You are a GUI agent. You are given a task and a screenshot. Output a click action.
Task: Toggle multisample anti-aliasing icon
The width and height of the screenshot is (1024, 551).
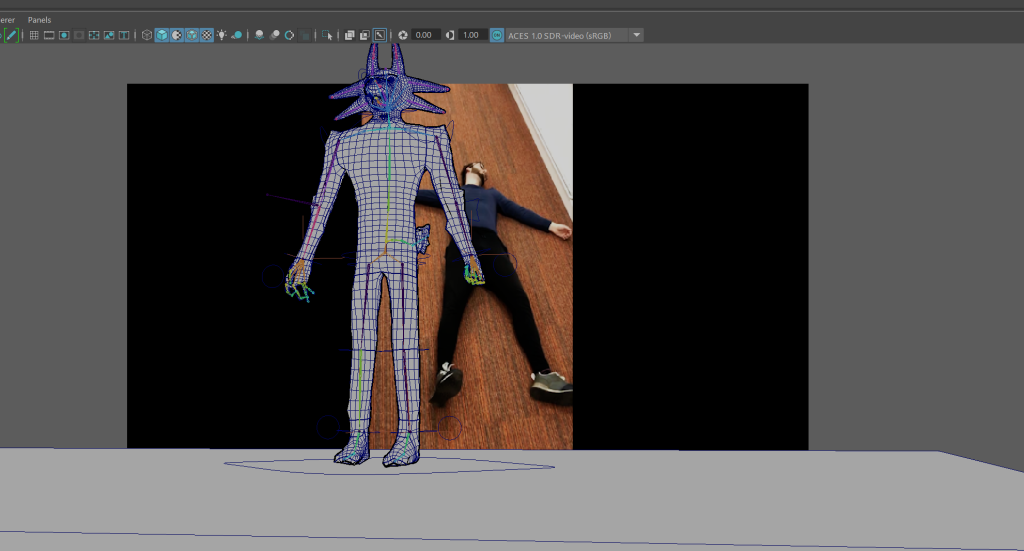point(289,35)
